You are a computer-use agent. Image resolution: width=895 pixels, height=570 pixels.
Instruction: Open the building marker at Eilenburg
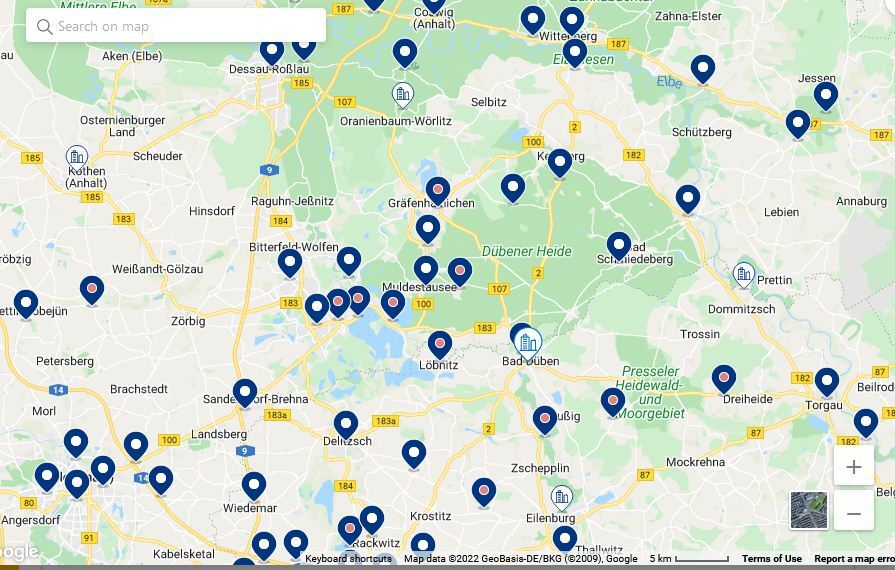click(562, 498)
